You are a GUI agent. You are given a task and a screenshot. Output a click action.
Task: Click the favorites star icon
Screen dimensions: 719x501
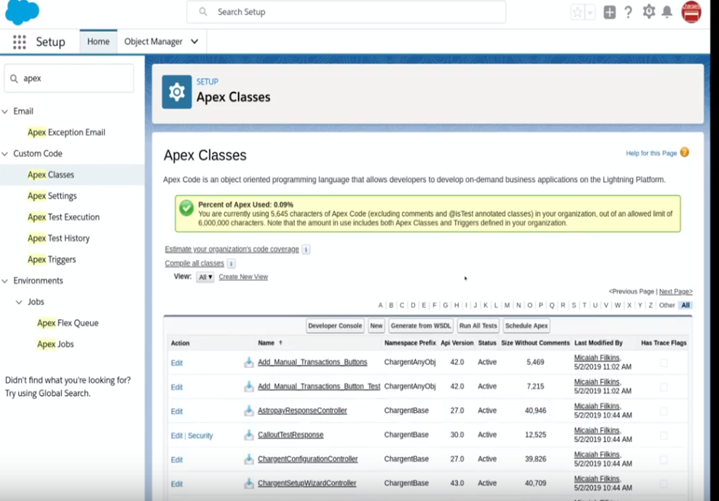577,12
